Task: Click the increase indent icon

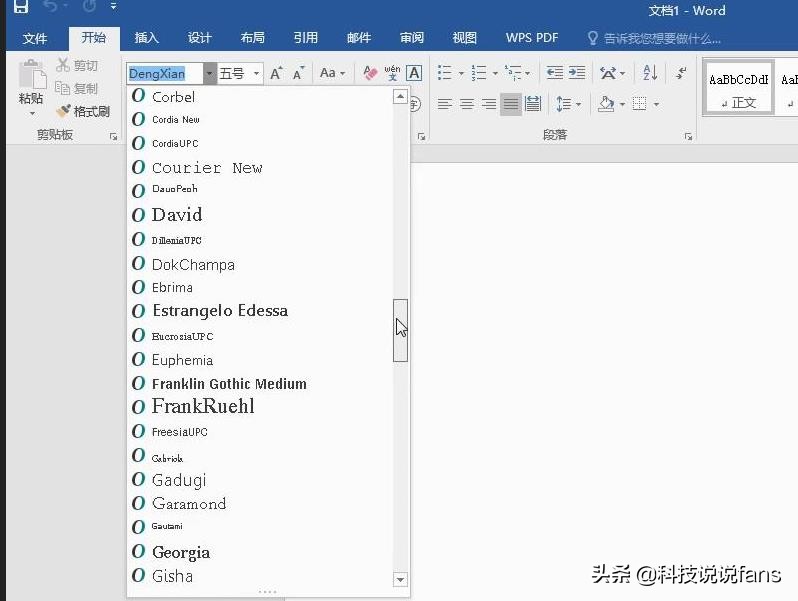Action: [x=577, y=73]
